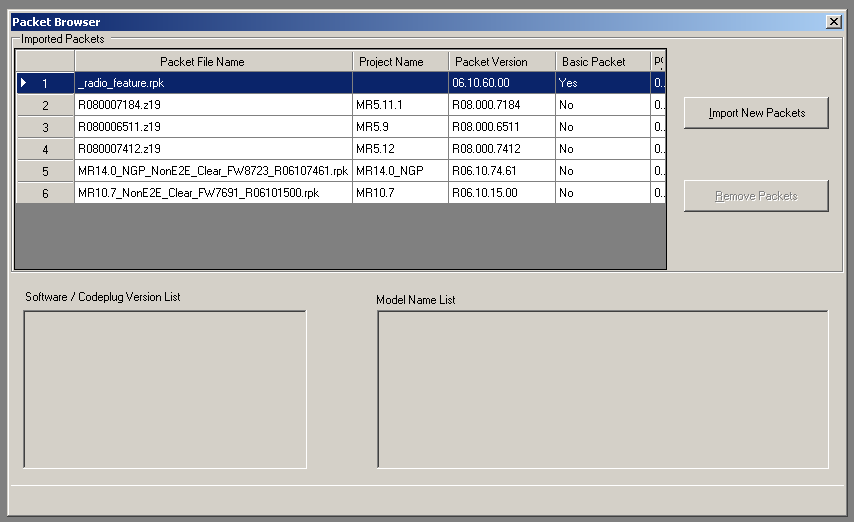
Task: Click row header number 6
Action: (45, 193)
